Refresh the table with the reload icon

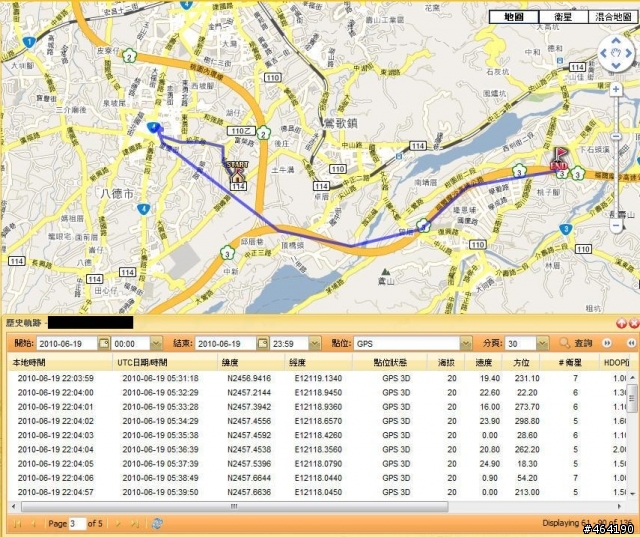(x=157, y=523)
